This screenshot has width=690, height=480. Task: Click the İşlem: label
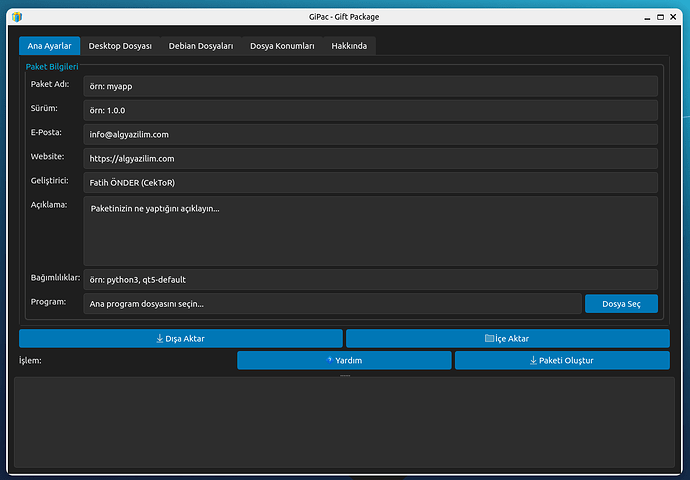30,360
